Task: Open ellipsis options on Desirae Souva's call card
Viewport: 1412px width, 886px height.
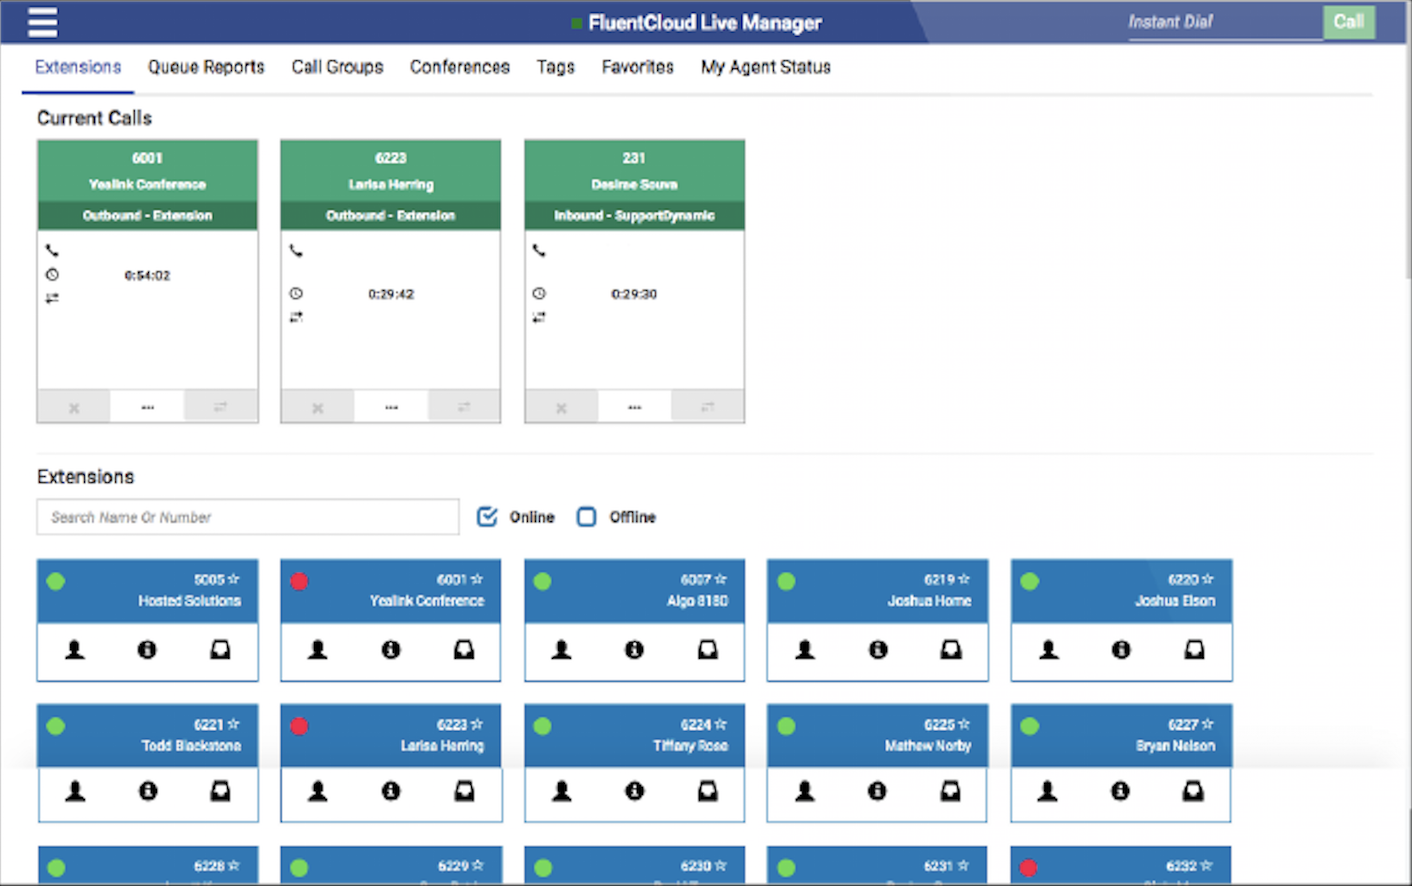Action: [635, 407]
